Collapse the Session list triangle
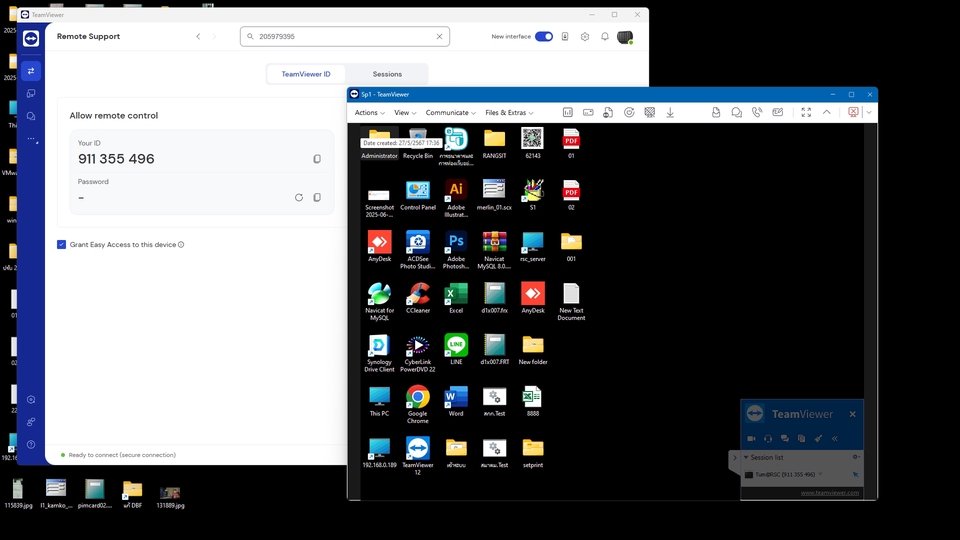This screenshot has width=960, height=540. click(x=745, y=457)
